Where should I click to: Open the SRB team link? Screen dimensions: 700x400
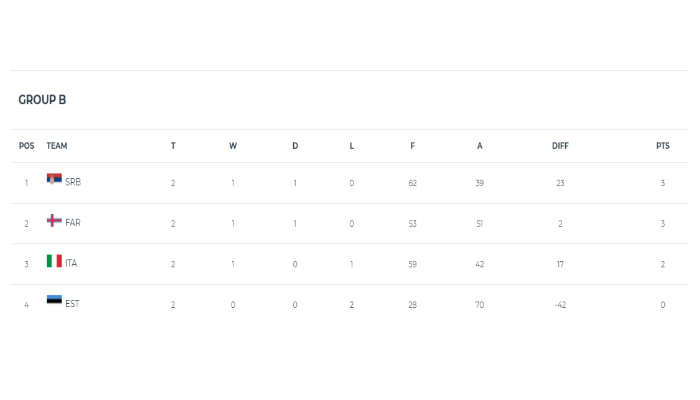point(73,183)
